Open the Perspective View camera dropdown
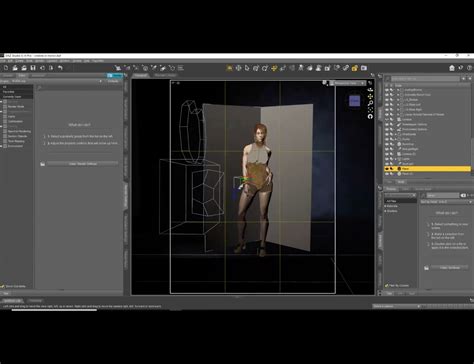Image resolution: width=474 pixels, height=364 pixels. coord(348,83)
